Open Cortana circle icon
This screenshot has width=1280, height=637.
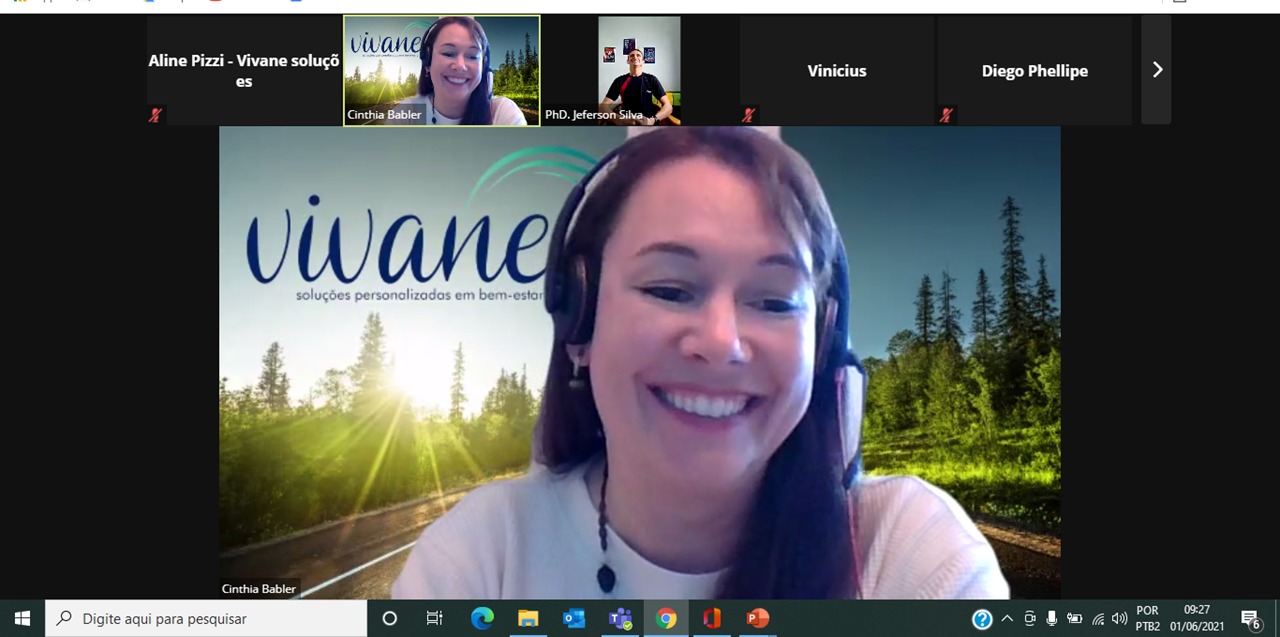(x=390, y=619)
